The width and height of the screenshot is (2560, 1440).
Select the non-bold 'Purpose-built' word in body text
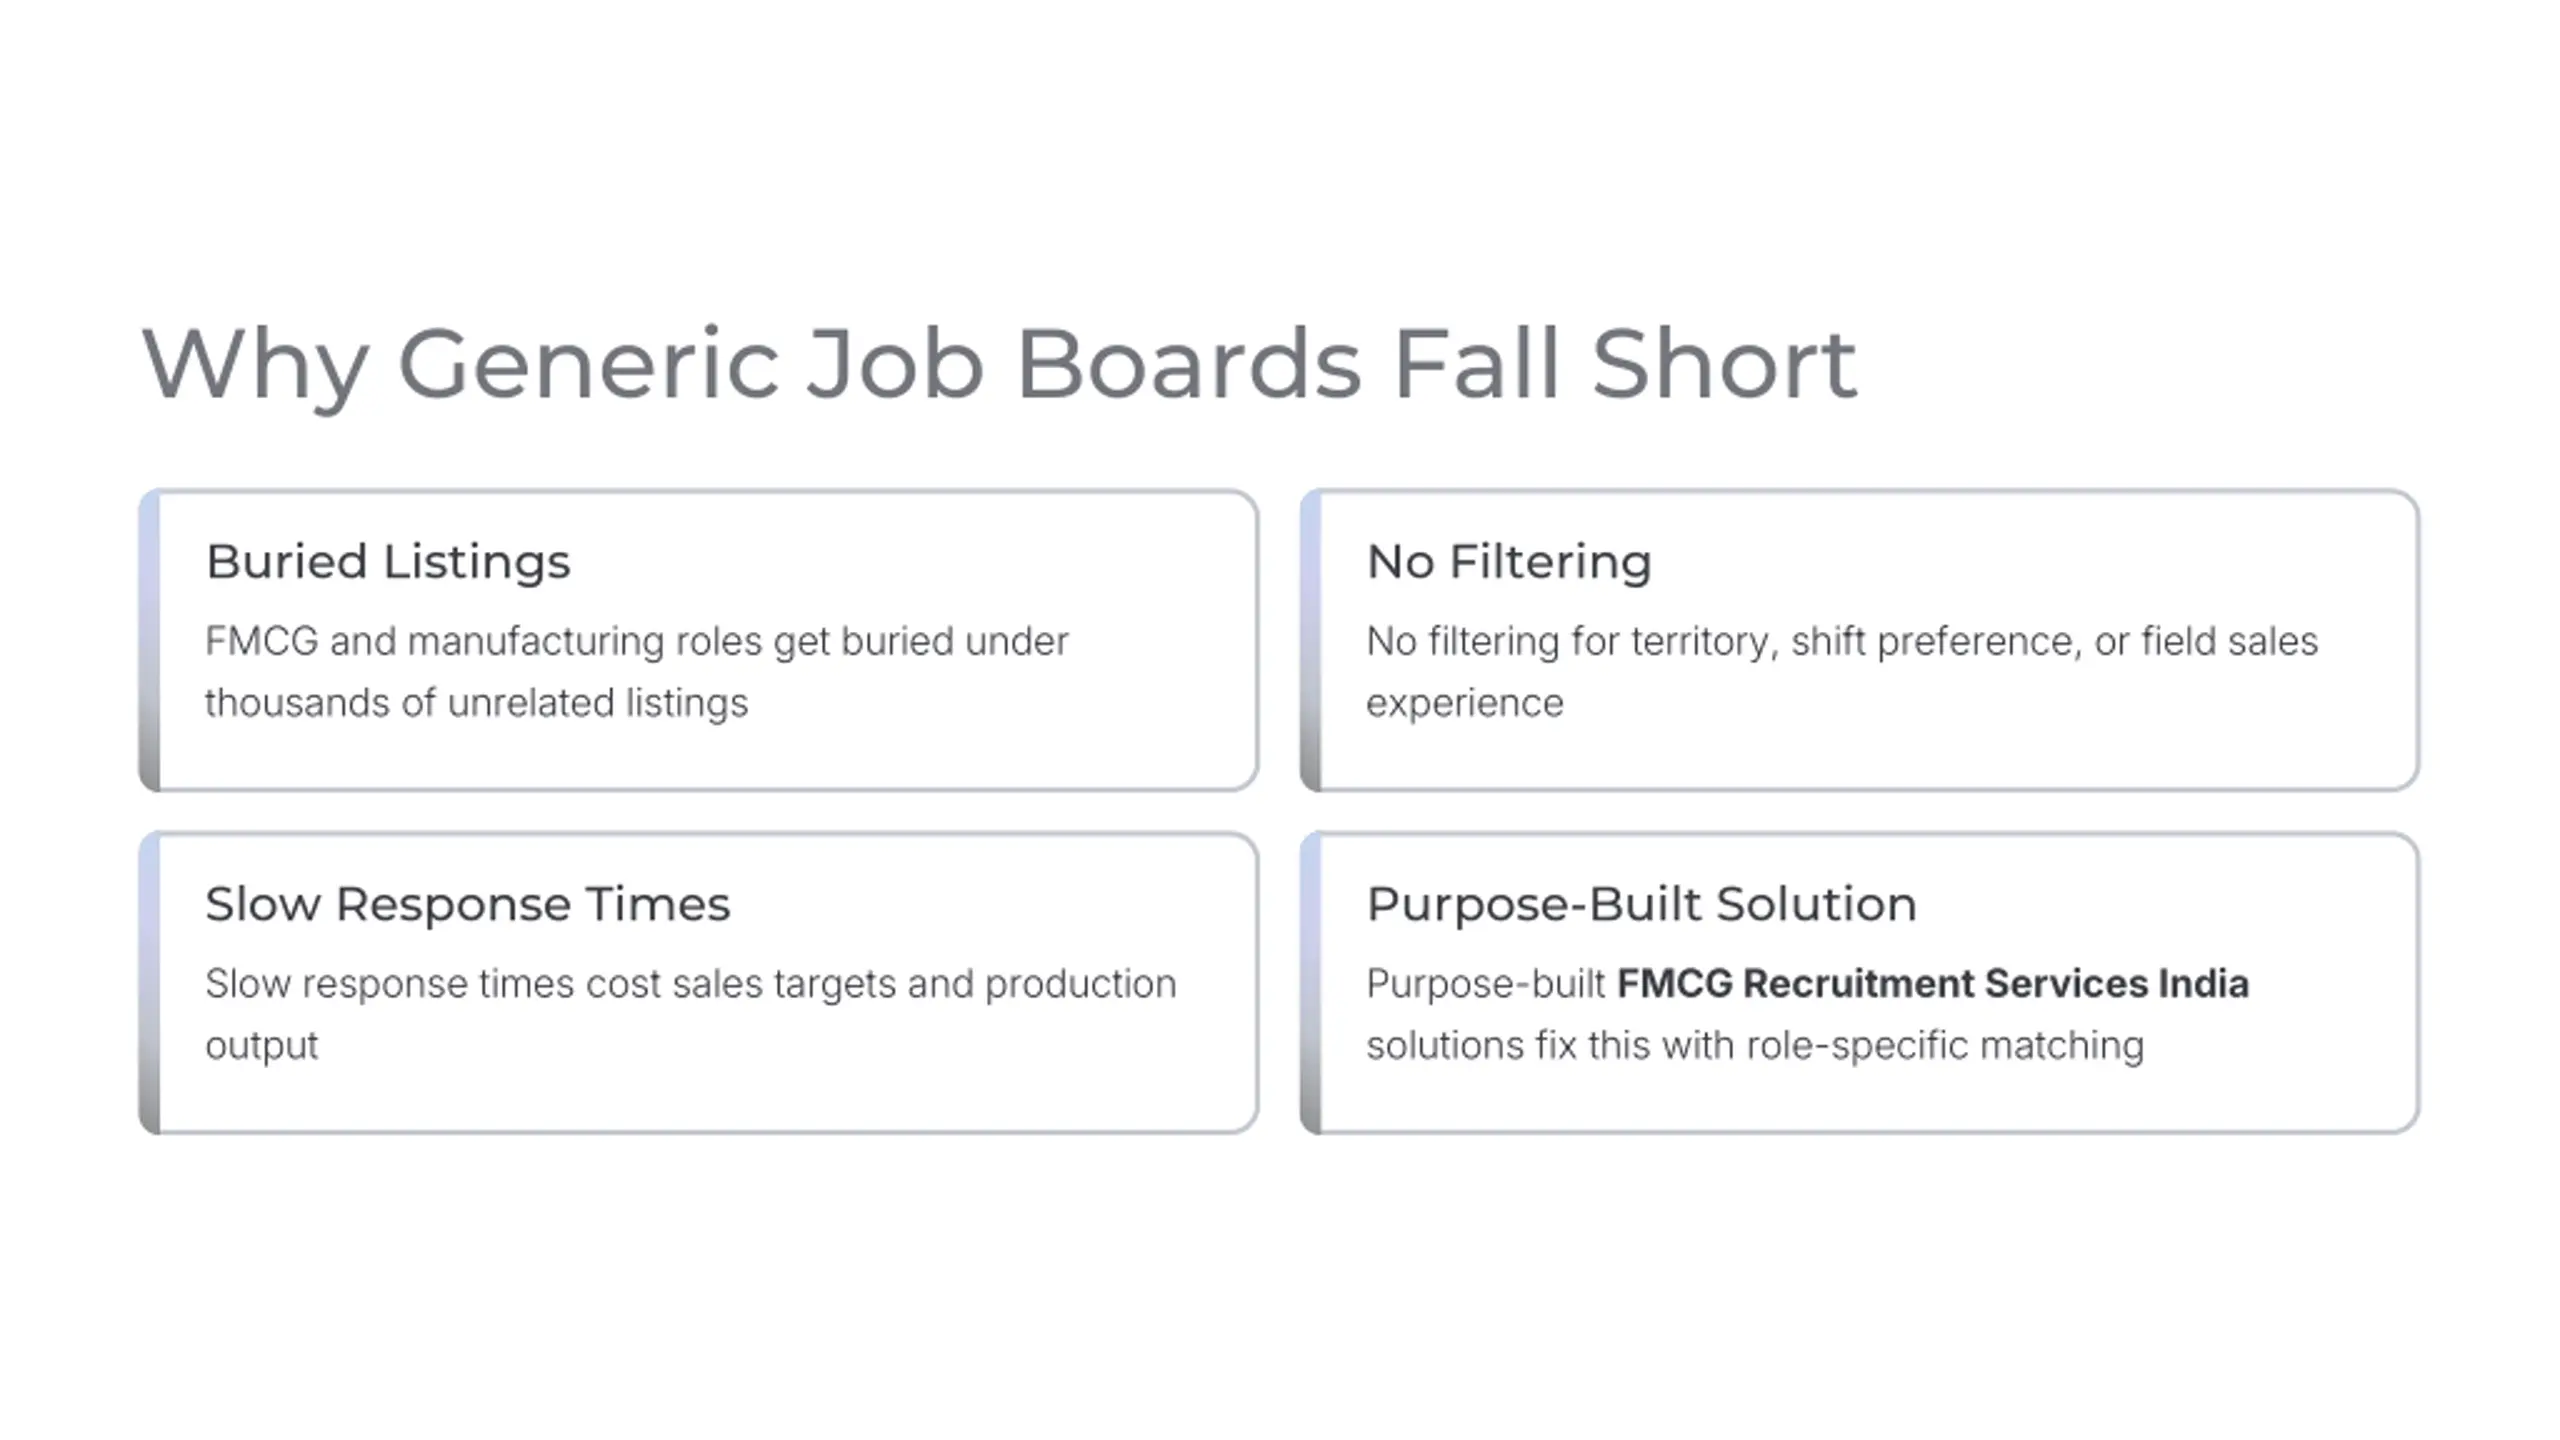click(x=1486, y=985)
